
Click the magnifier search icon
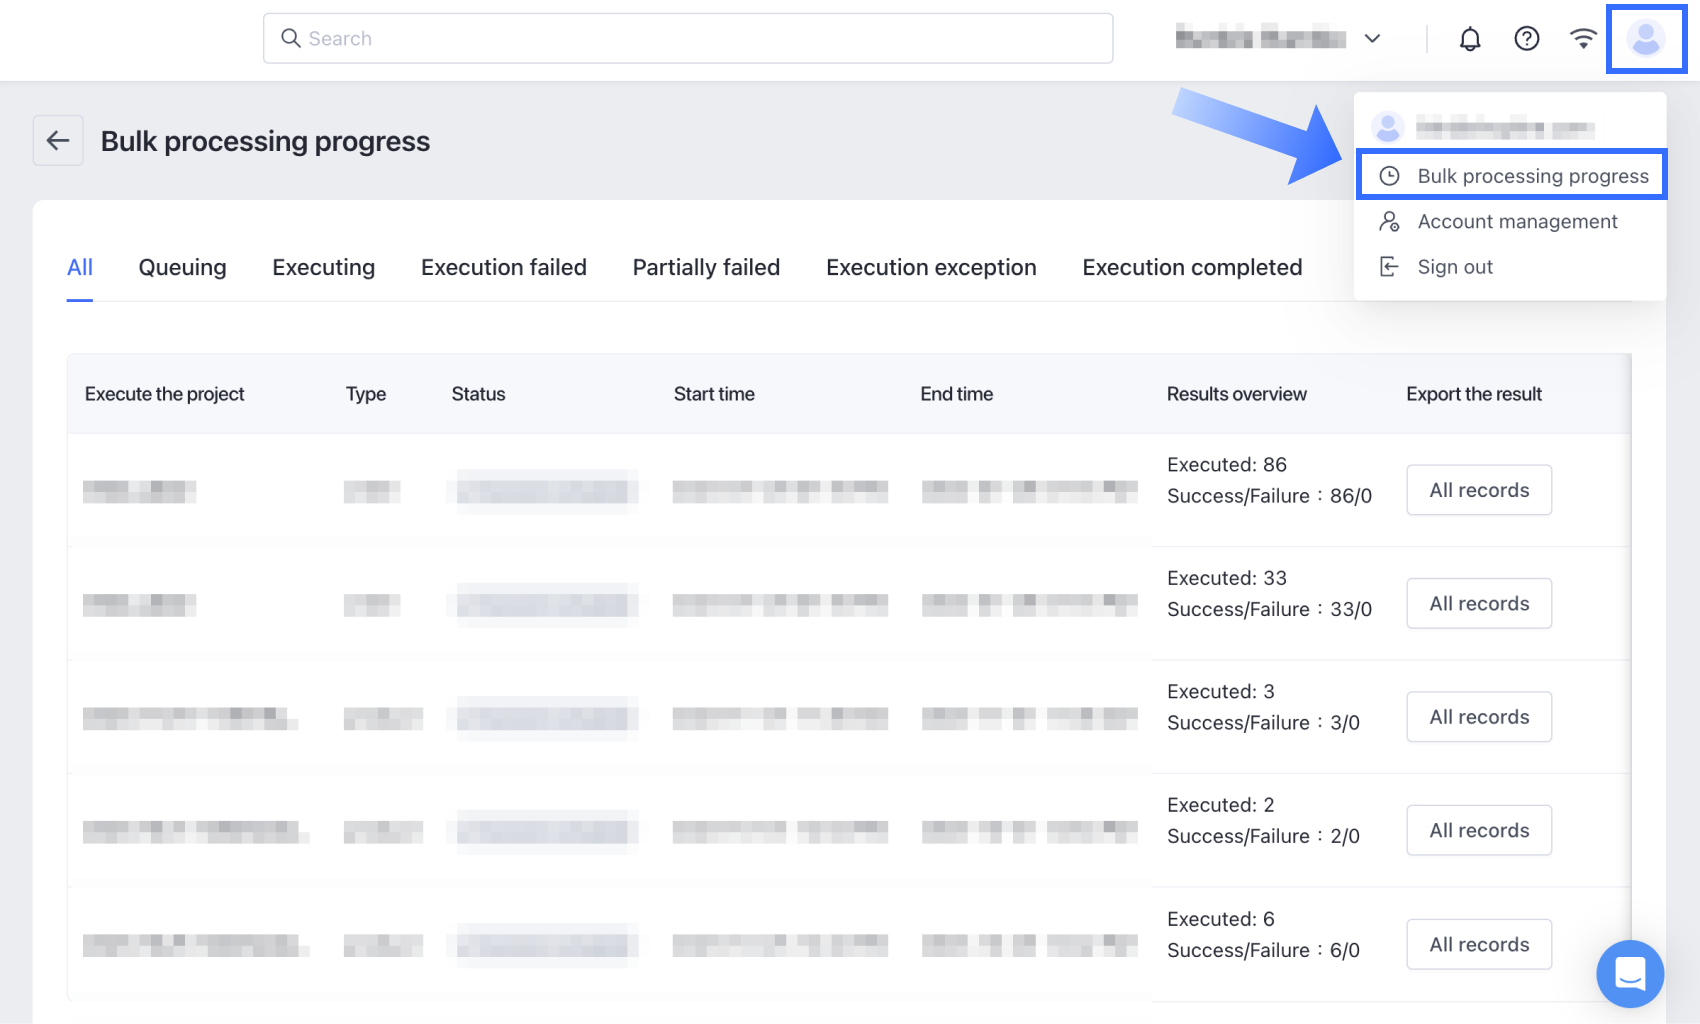291,39
